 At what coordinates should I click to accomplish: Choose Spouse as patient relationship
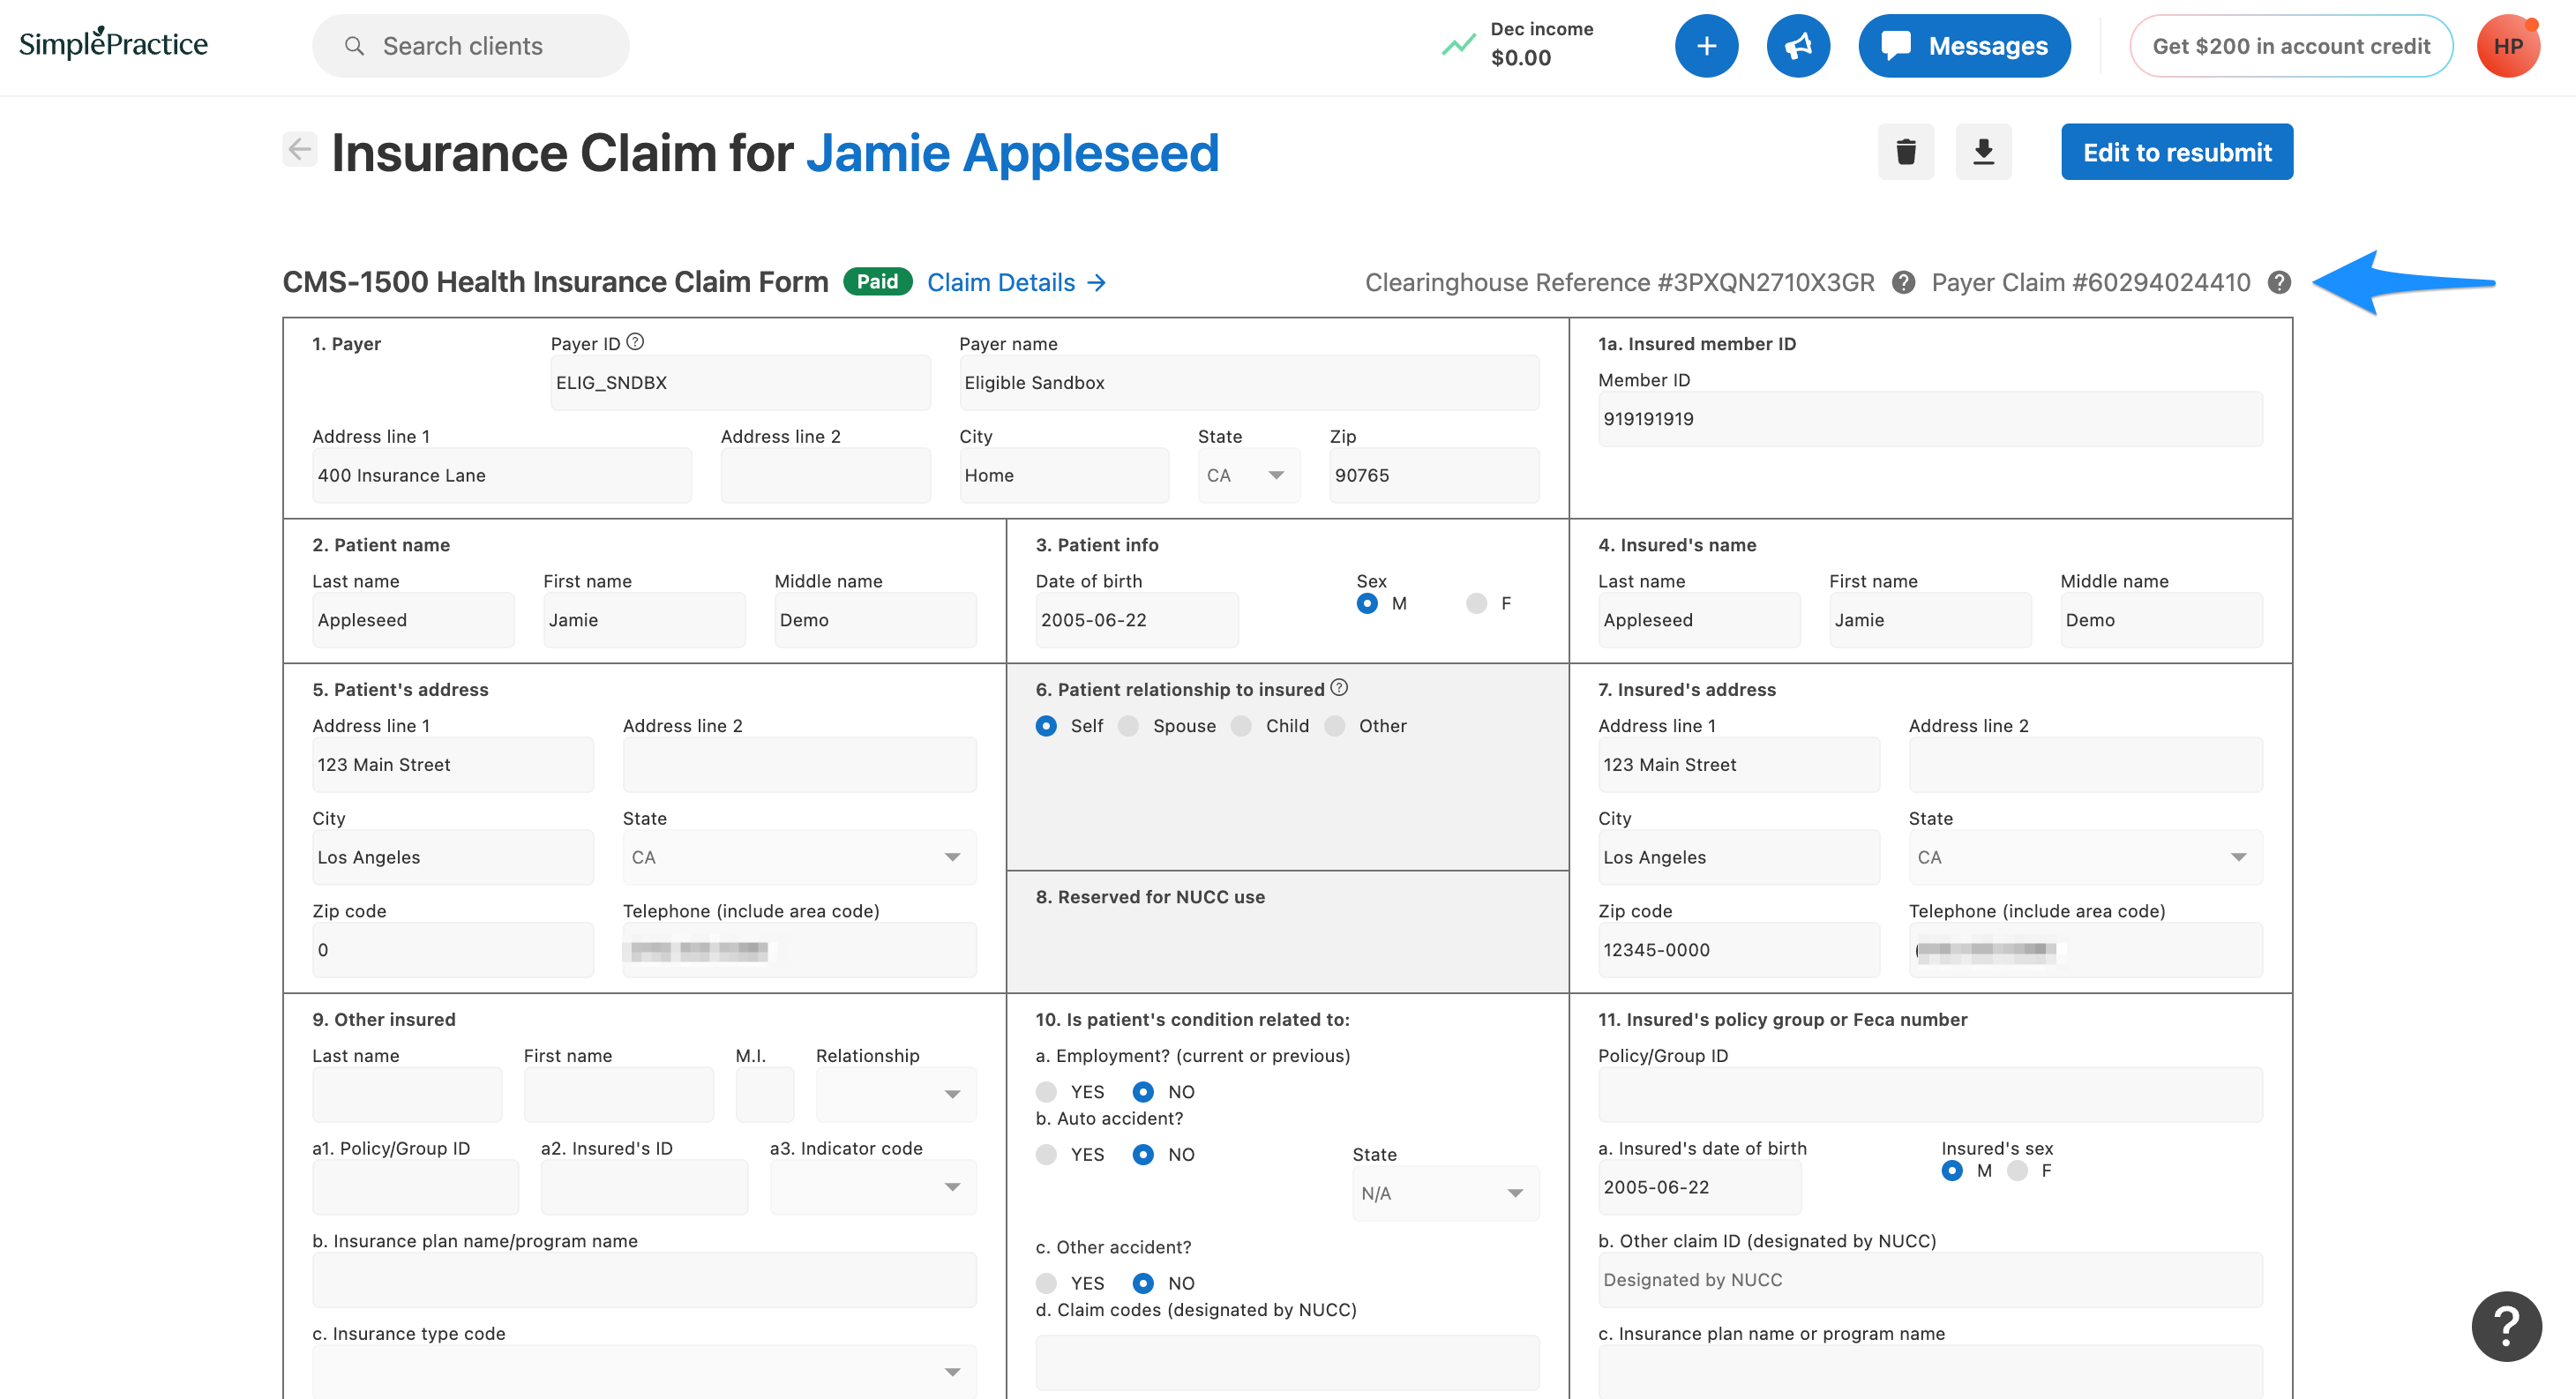pos(1129,726)
